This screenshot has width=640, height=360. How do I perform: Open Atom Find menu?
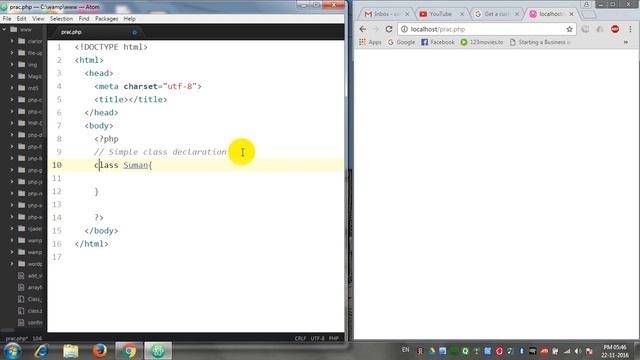[84, 19]
